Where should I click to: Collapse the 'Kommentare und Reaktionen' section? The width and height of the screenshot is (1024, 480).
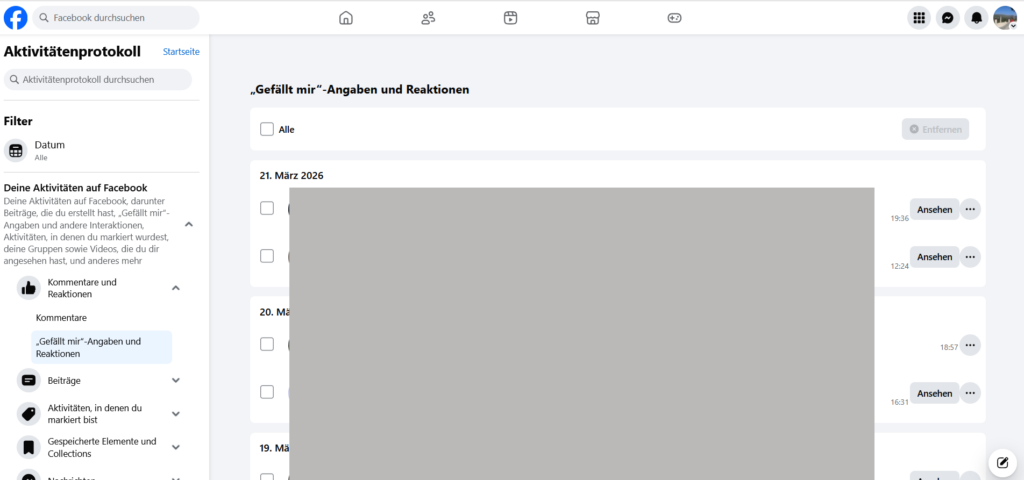(x=176, y=288)
